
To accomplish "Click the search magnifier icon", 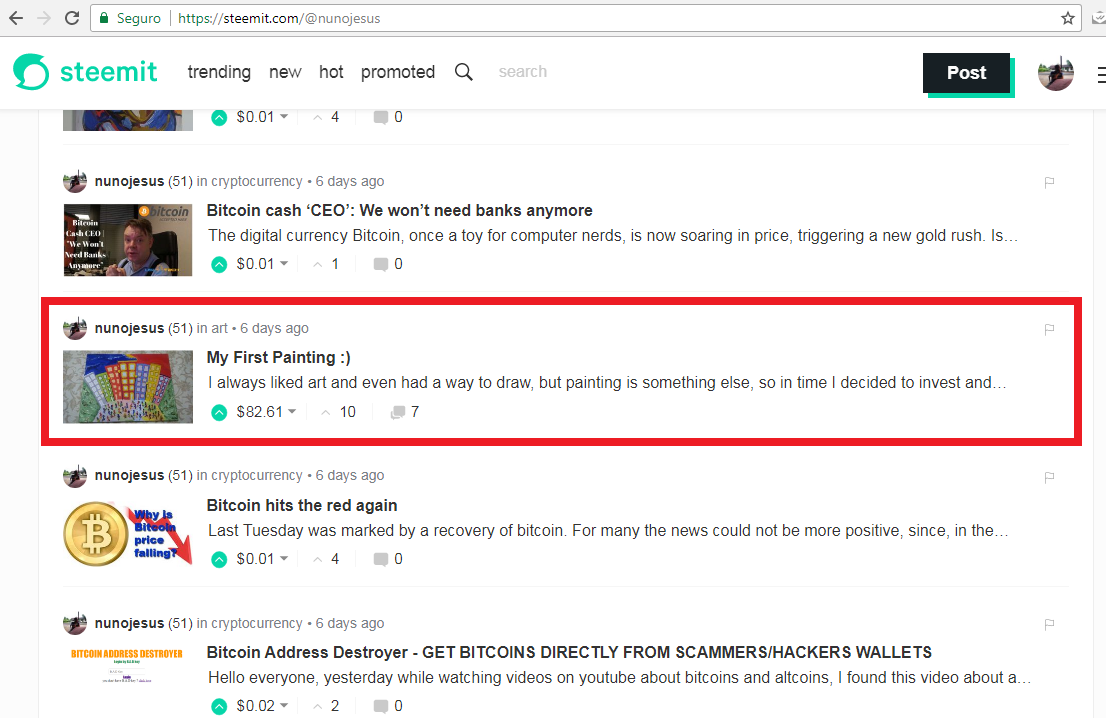I will (463, 72).
